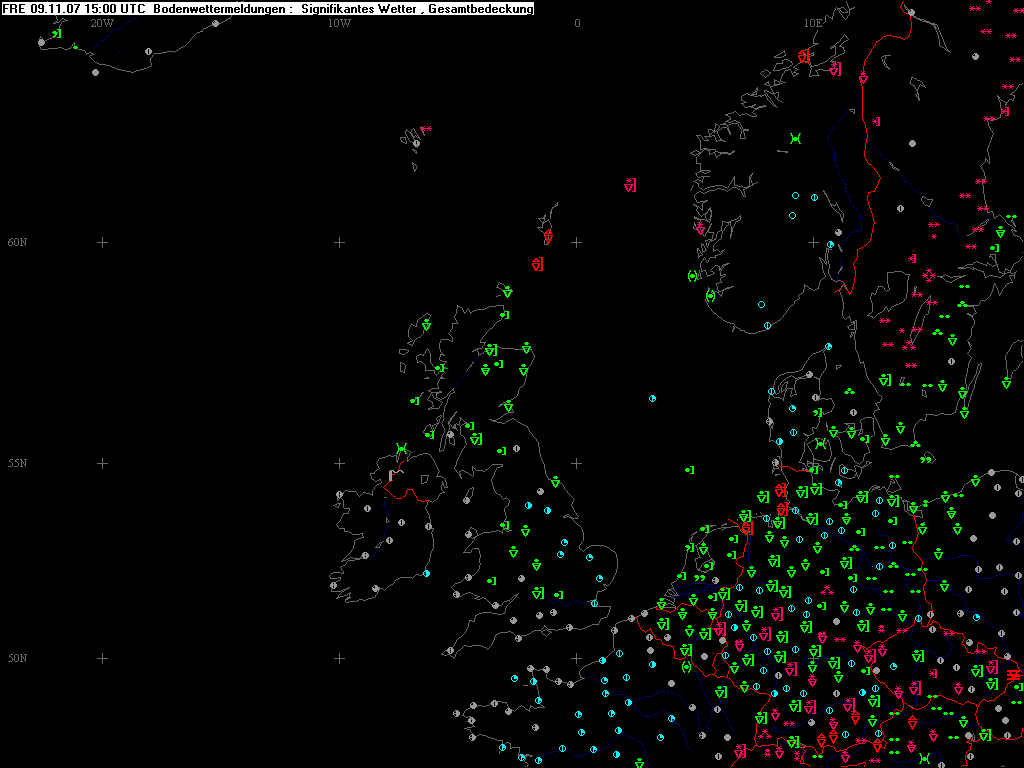Select the isolated green rain symbol east of England

coord(689,469)
